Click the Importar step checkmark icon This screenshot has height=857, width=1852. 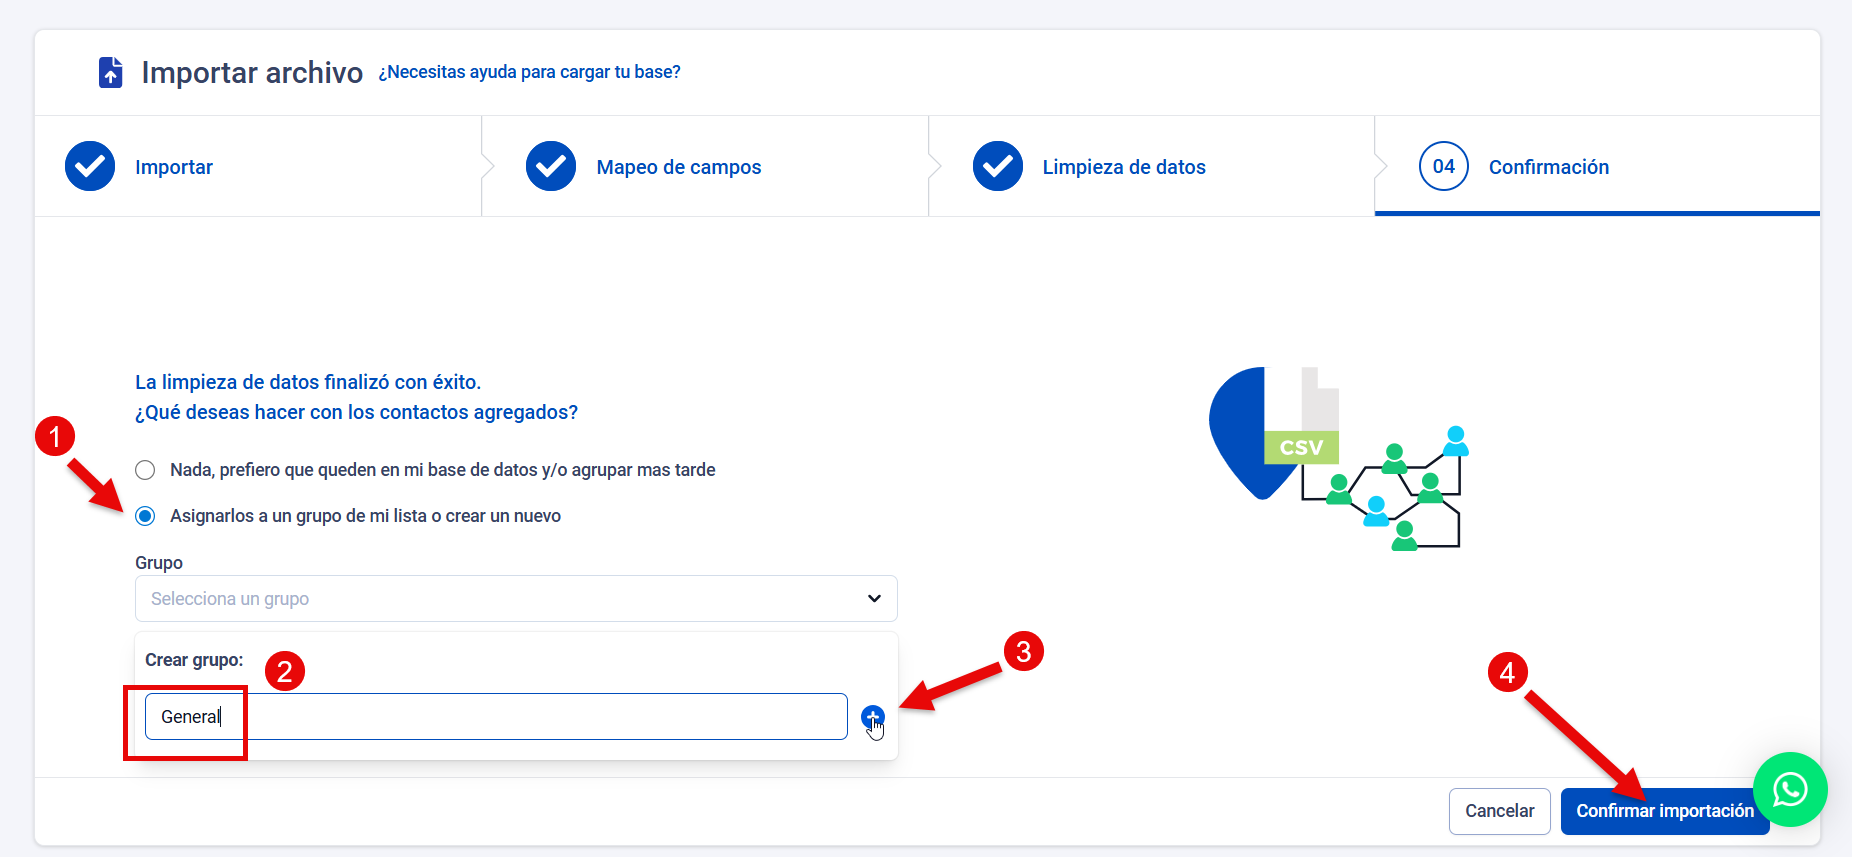90,166
